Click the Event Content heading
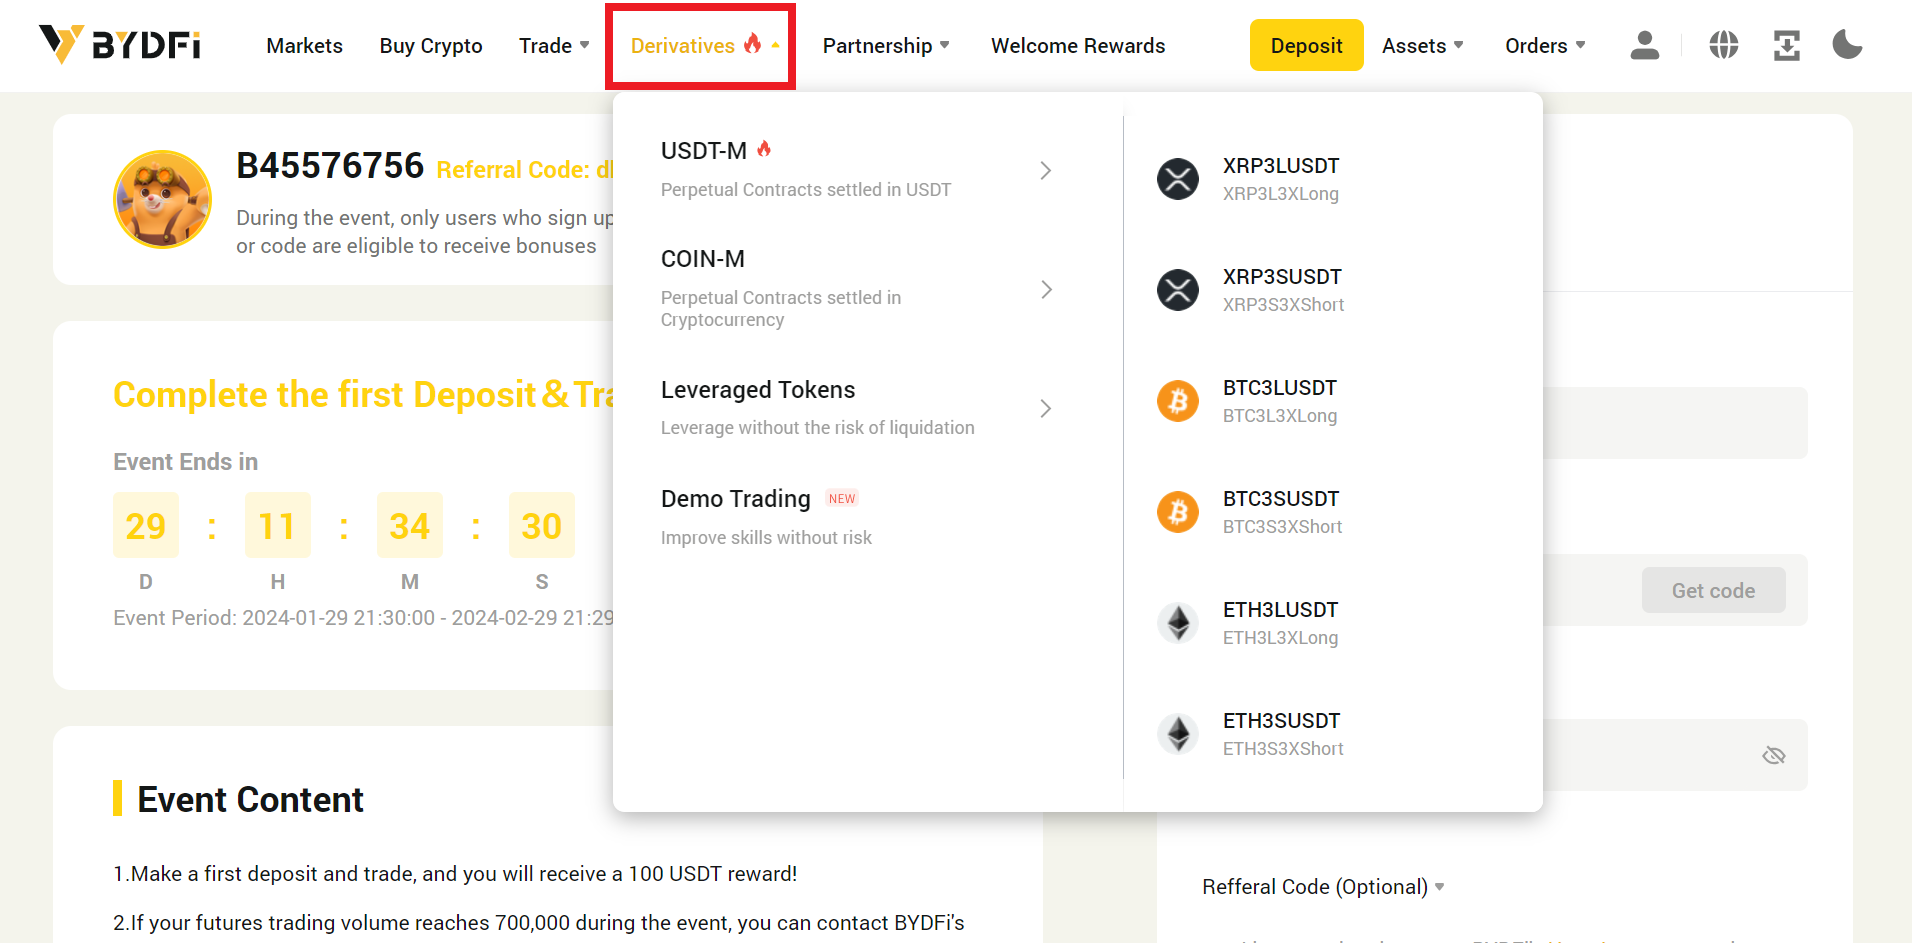1912x943 pixels. coord(250,800)
